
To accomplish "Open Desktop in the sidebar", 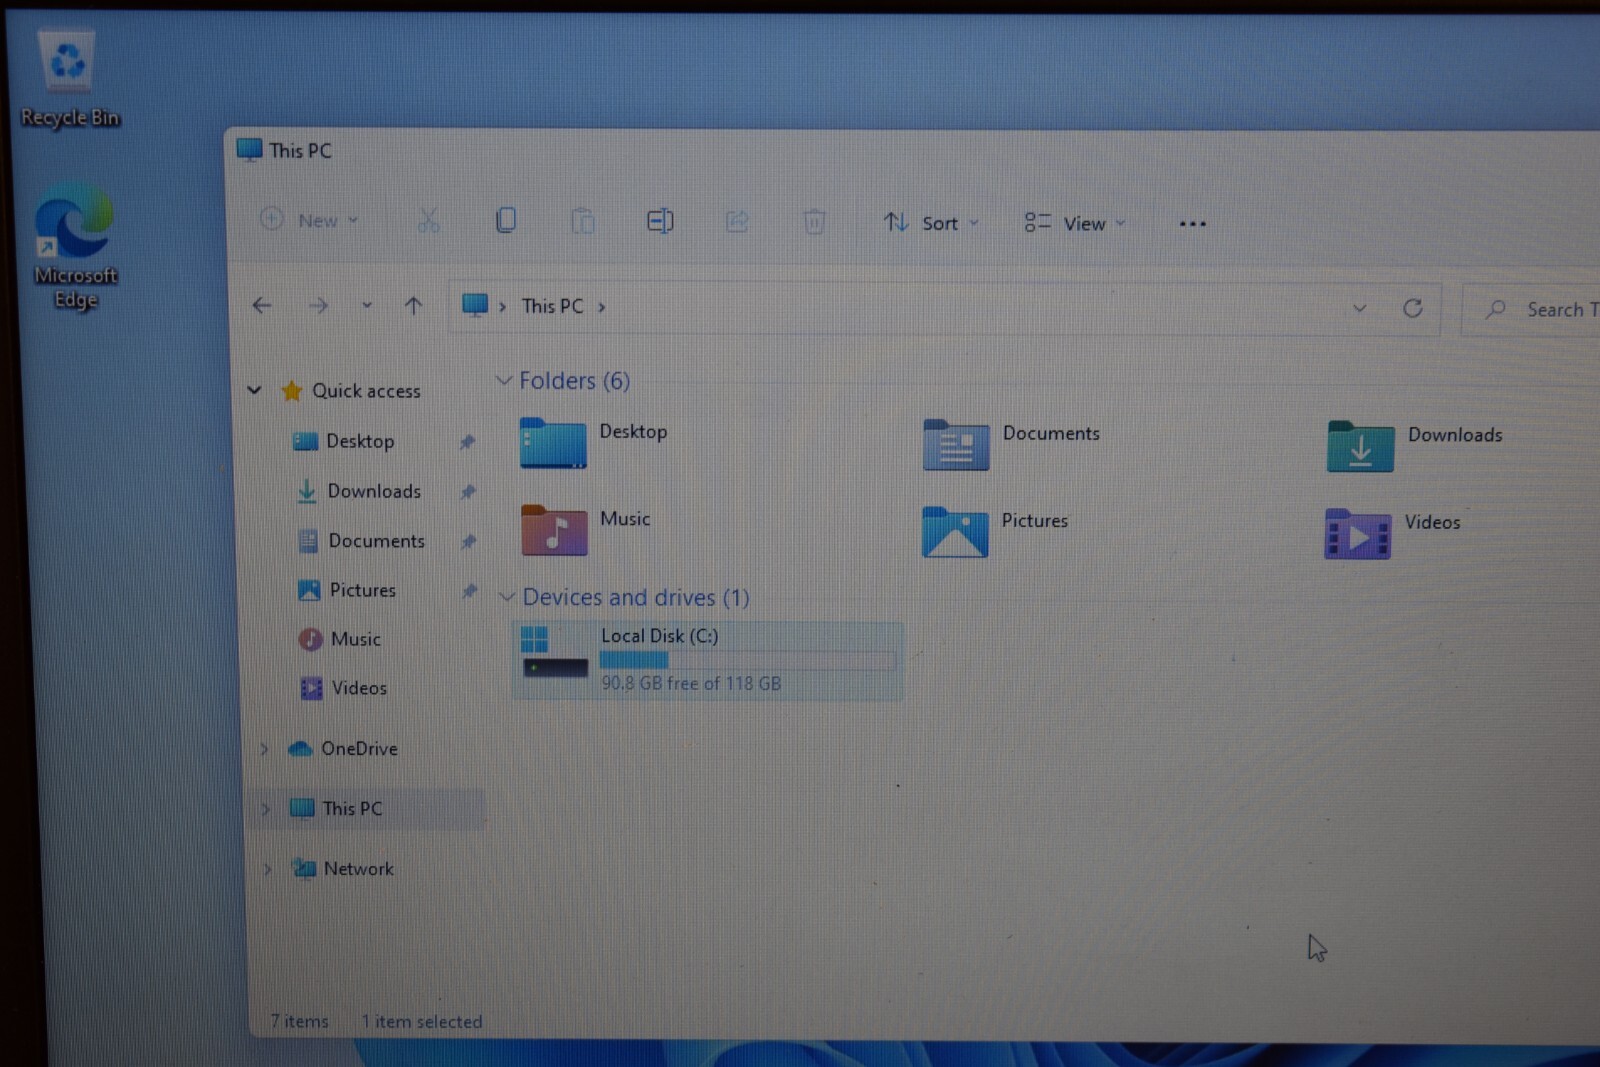I will click(360, 441).
